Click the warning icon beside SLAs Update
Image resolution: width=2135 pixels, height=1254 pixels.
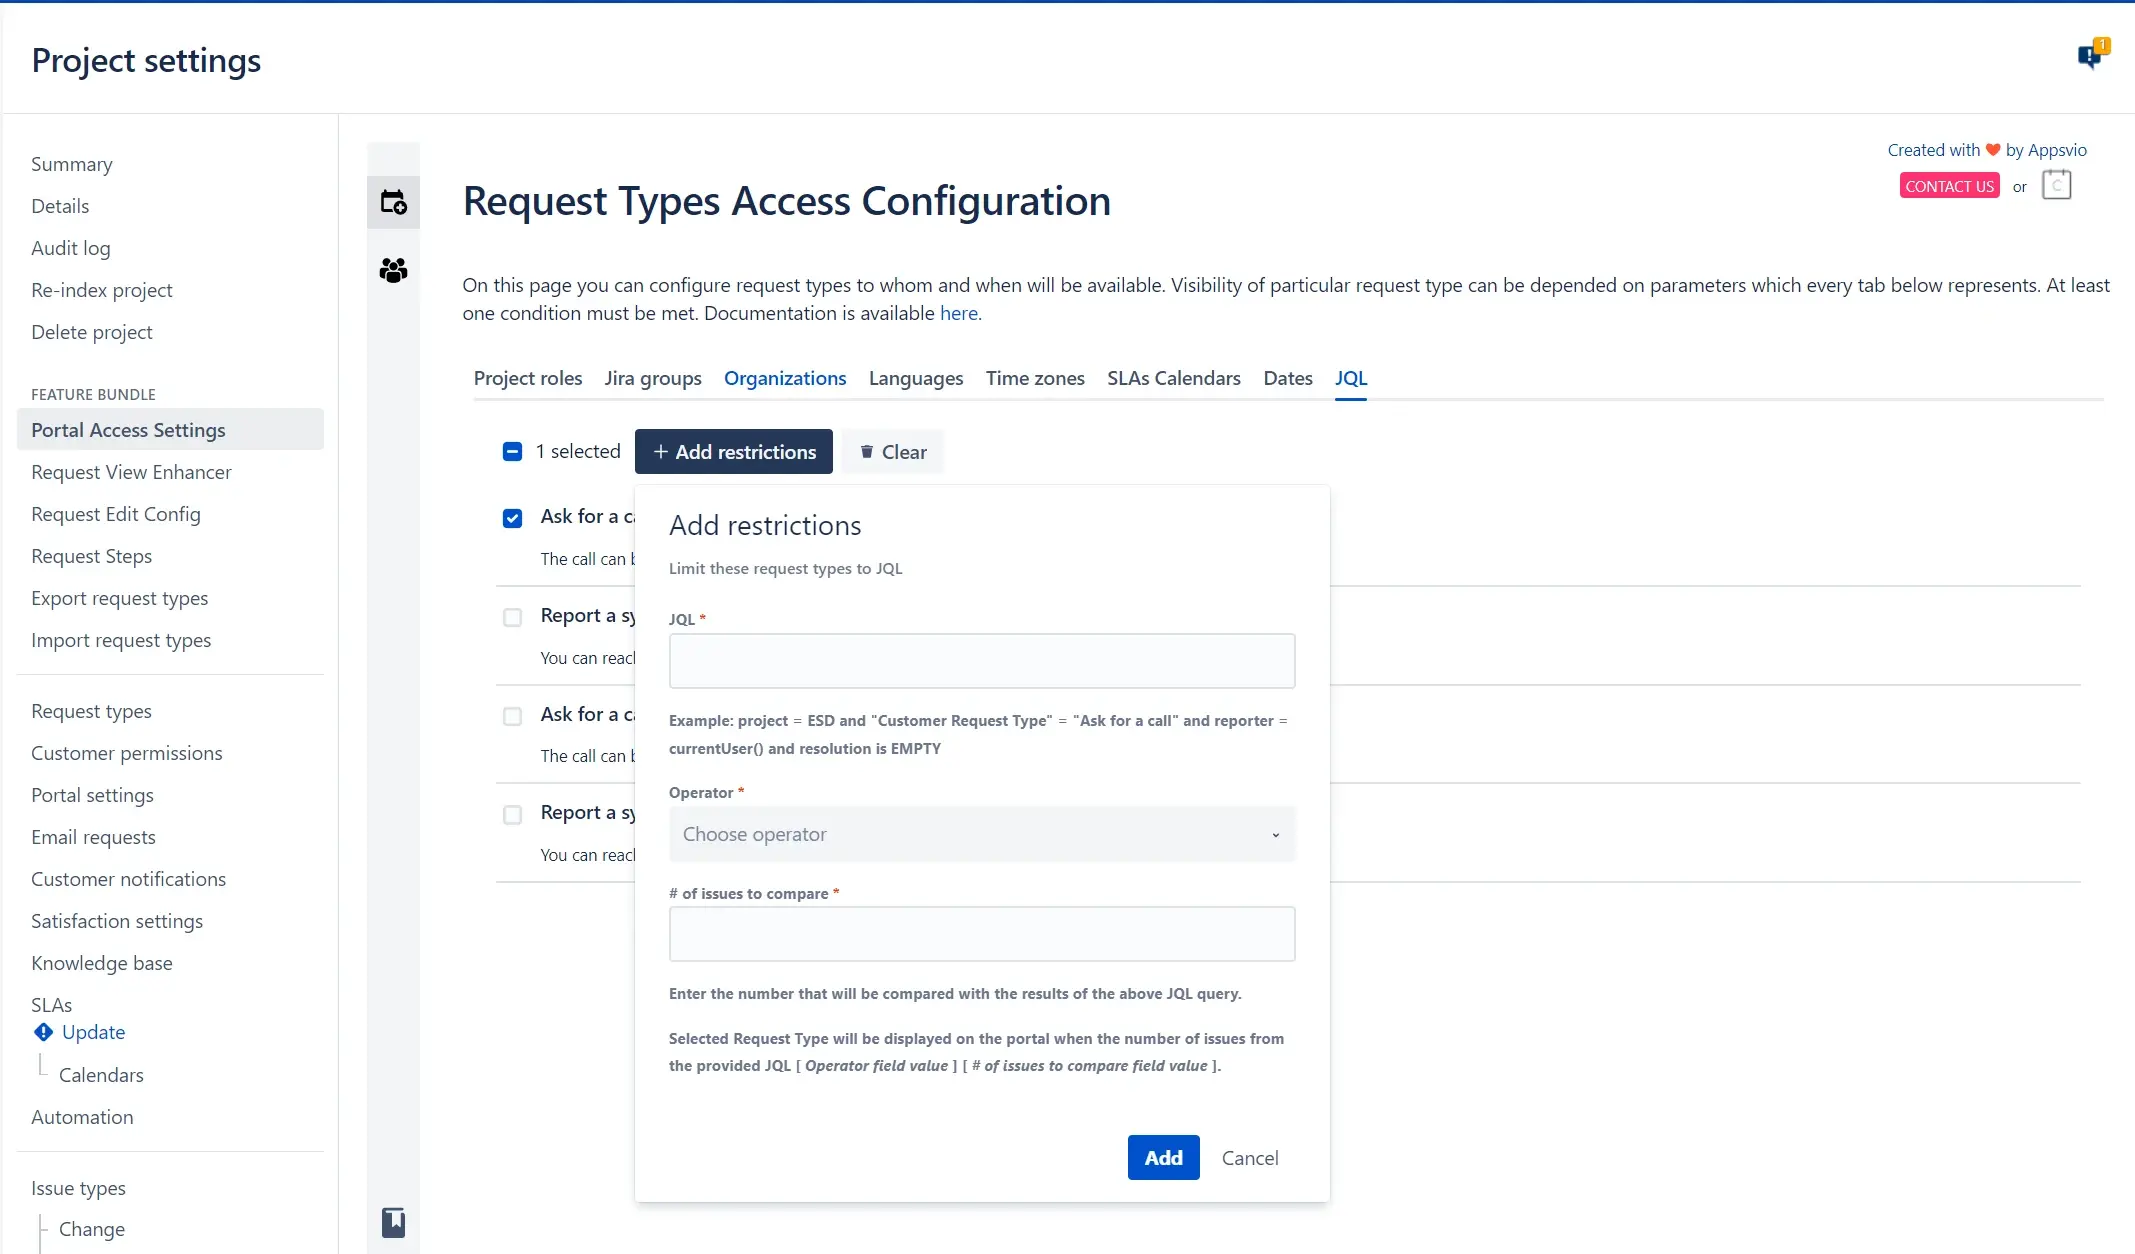point(42,1032)
